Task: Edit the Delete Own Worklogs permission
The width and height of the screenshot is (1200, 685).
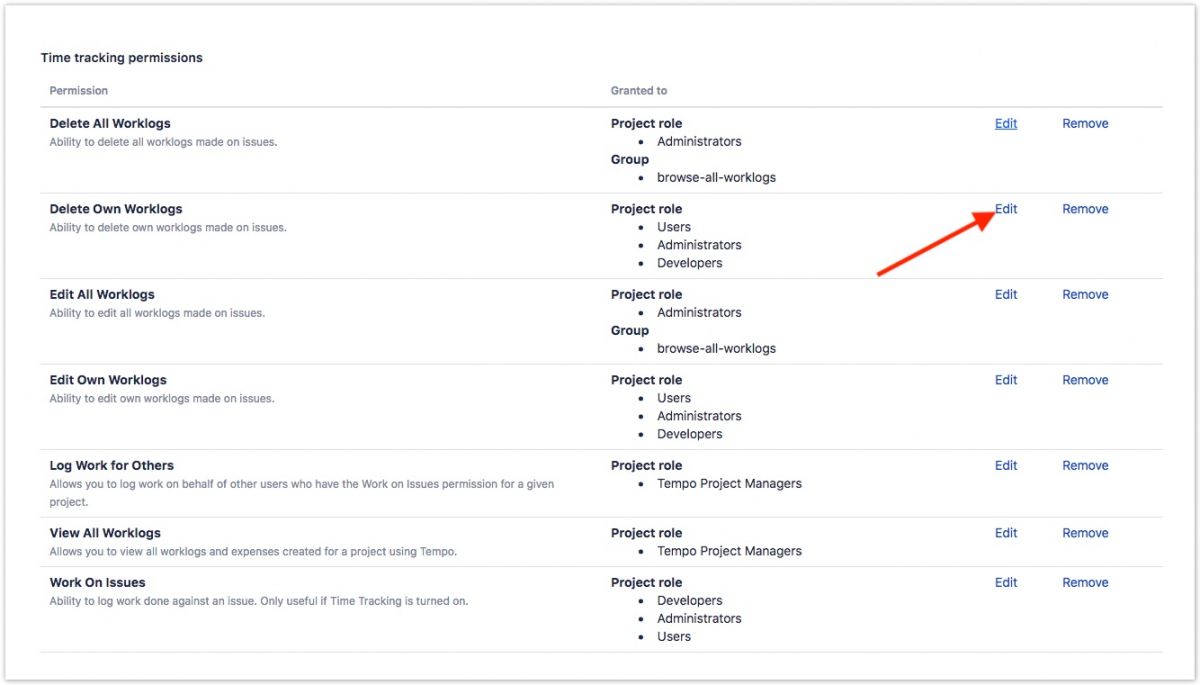Action: point(1005,209)
